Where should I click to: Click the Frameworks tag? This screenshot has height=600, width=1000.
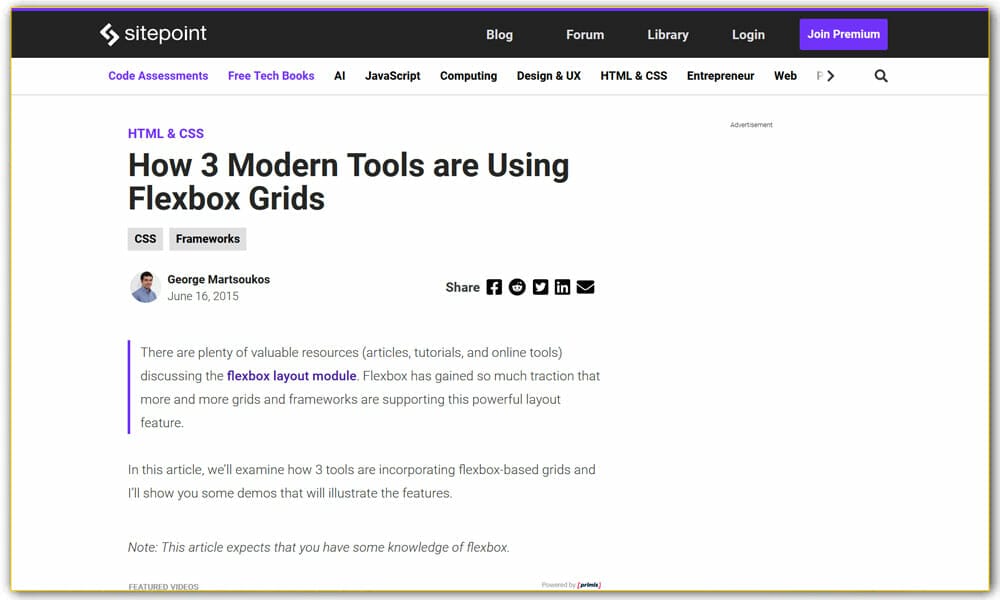(x=207, y=239)
